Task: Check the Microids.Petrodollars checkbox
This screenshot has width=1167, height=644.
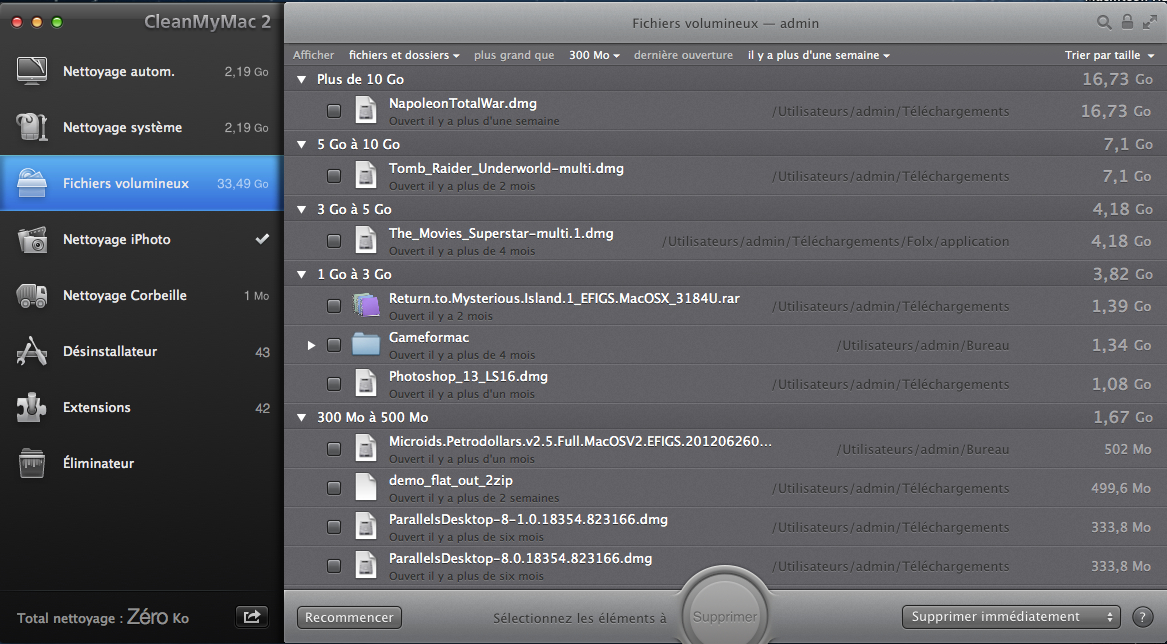Action: click(333, 449)
